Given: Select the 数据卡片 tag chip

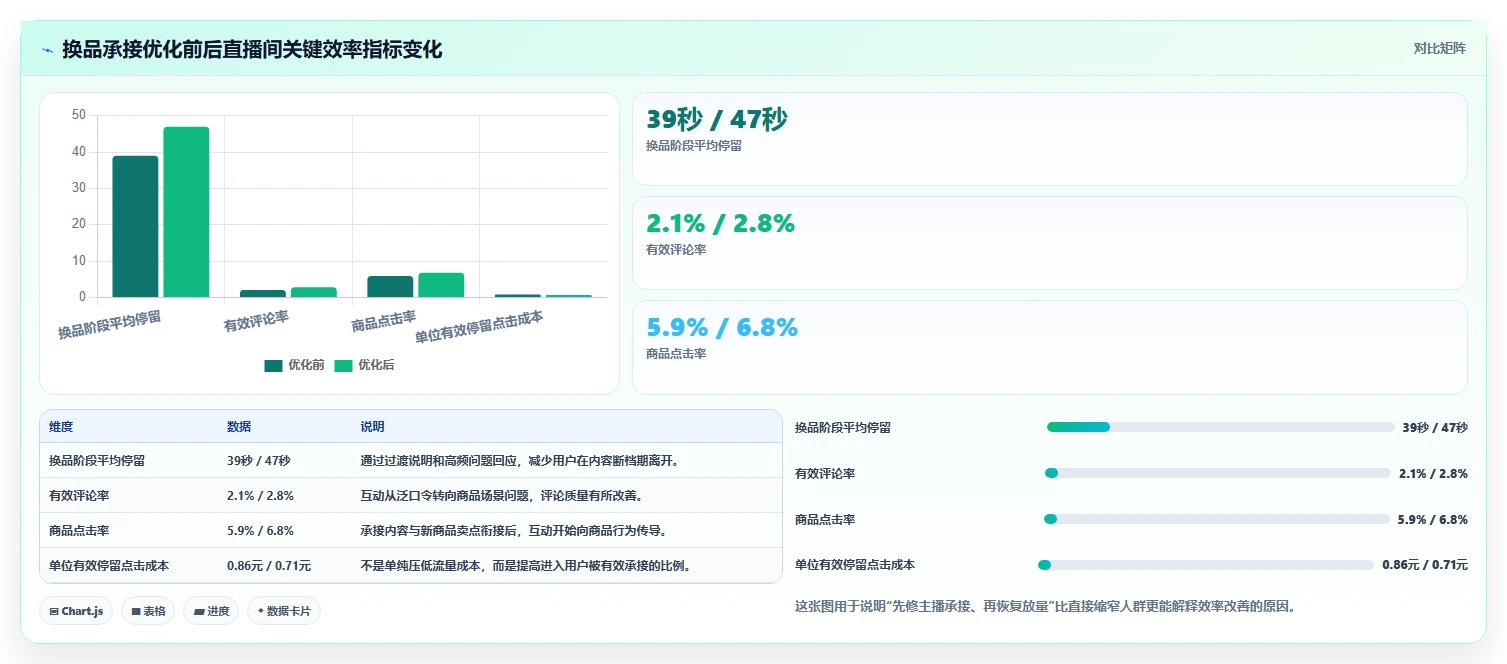Looking at the screenshot, I should tap(284, 611).
